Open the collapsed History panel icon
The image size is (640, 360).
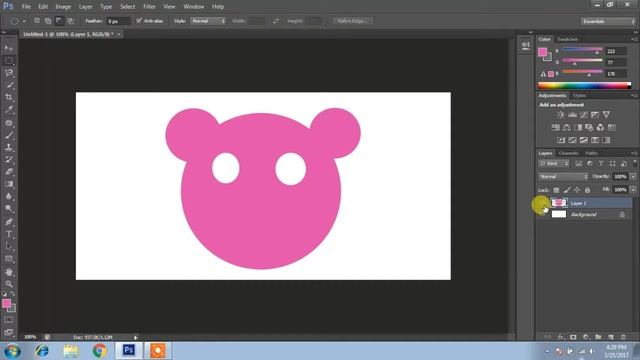(x=526, y=45)
